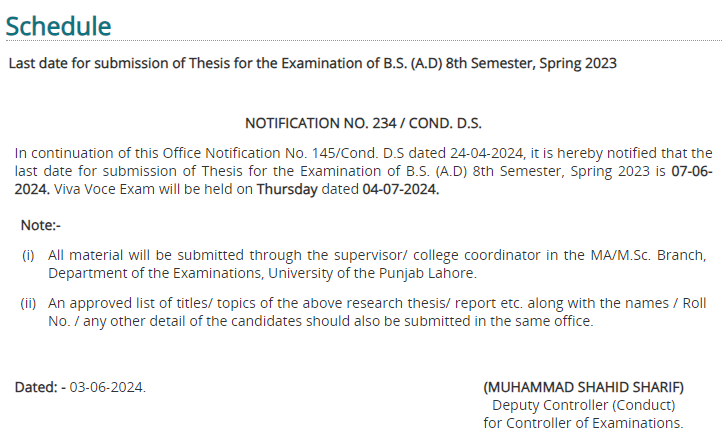Select the thesis submission title line
The height and width of the screenshot is (448, 727).
pyautogui.click(x=312, y=63)
